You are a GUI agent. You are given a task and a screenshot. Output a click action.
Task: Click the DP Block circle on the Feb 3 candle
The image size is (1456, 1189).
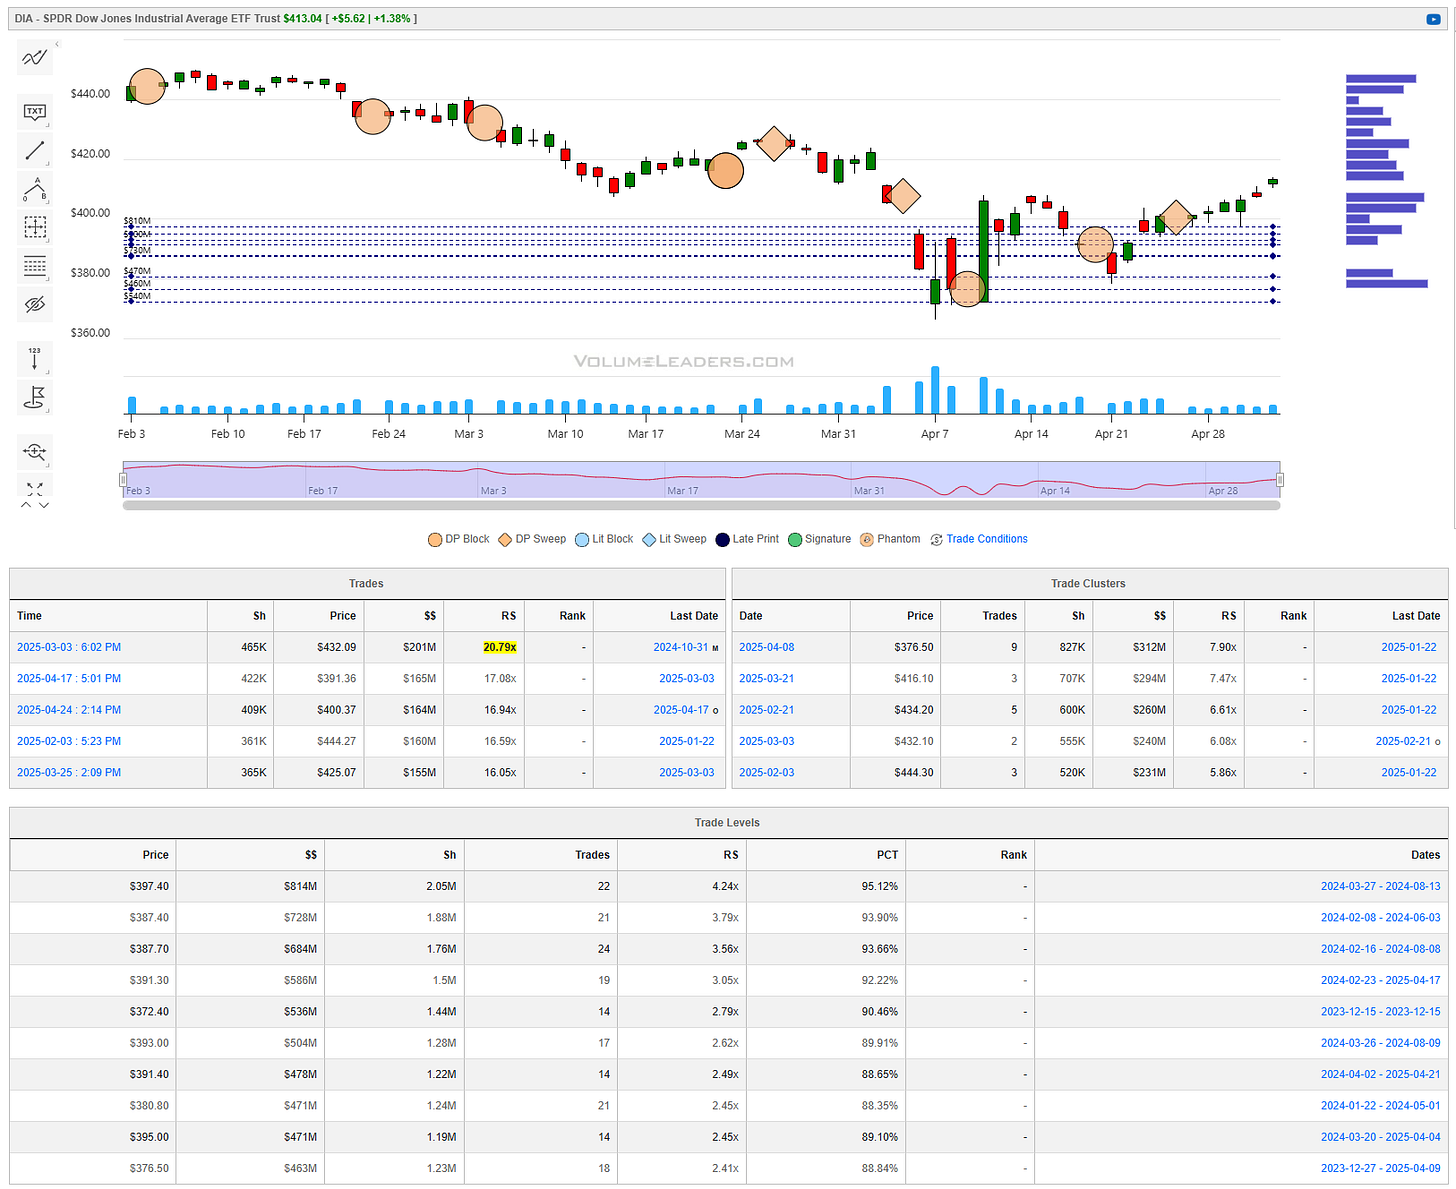click(x=147, y=86)
